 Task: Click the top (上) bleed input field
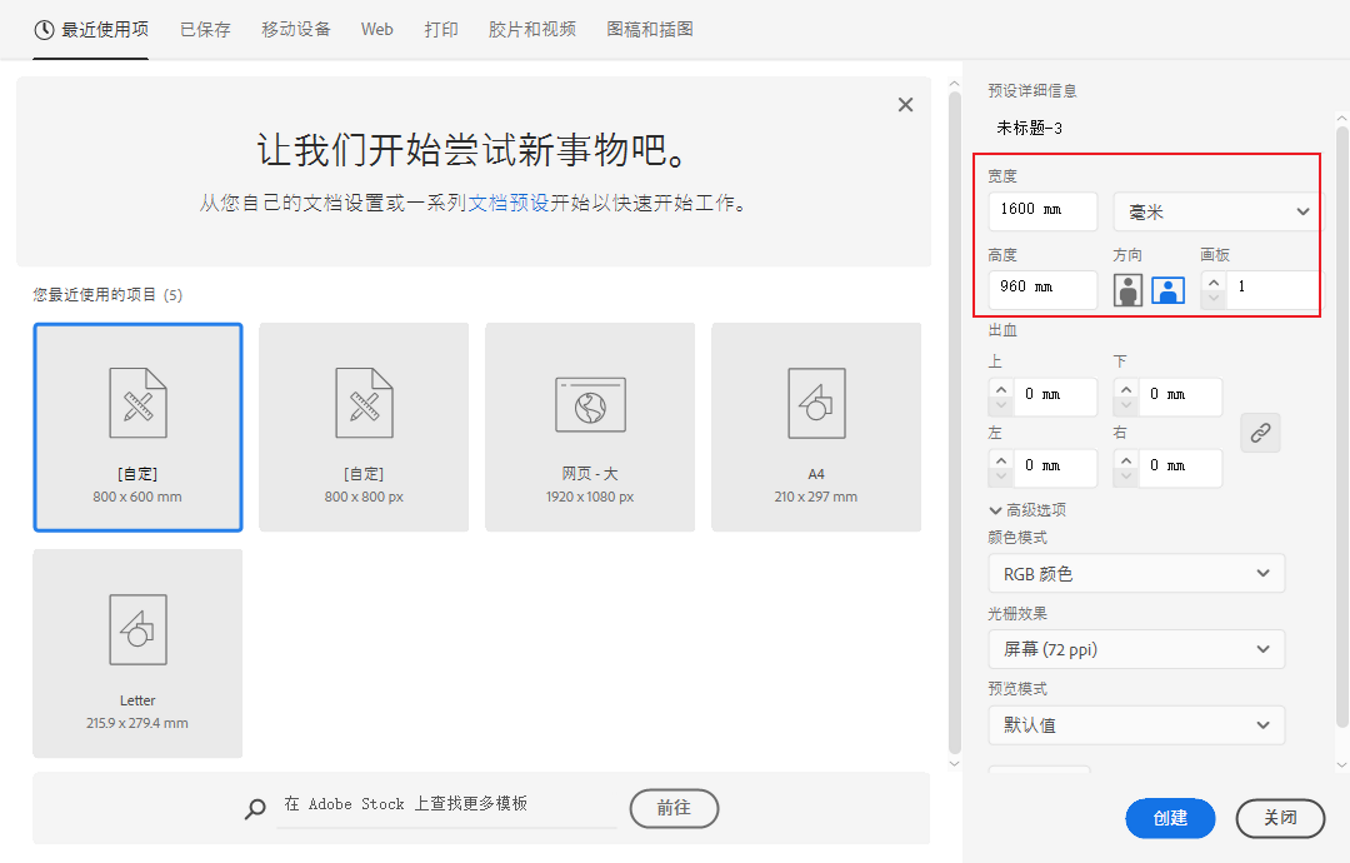point(1055,397)
